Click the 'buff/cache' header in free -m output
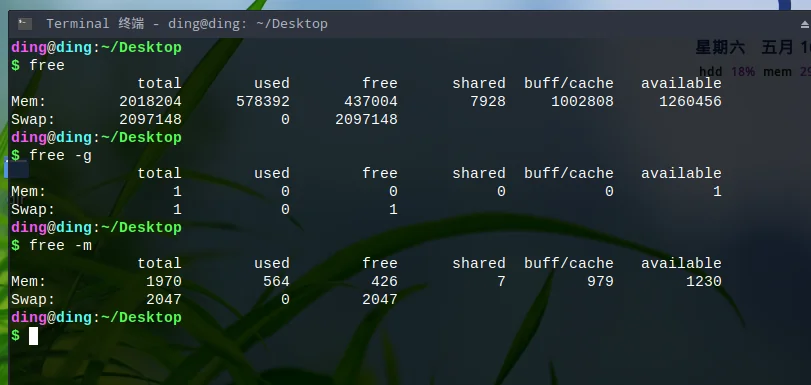811x385 pixels. [569, 263]
